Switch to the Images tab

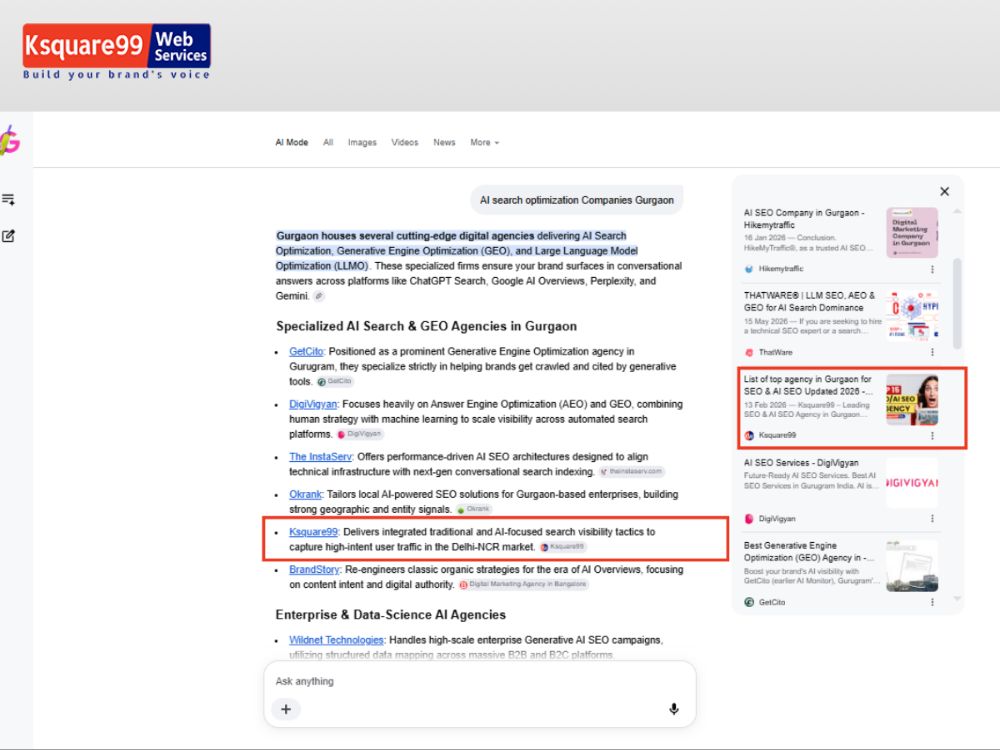click(x=362, y=142)
